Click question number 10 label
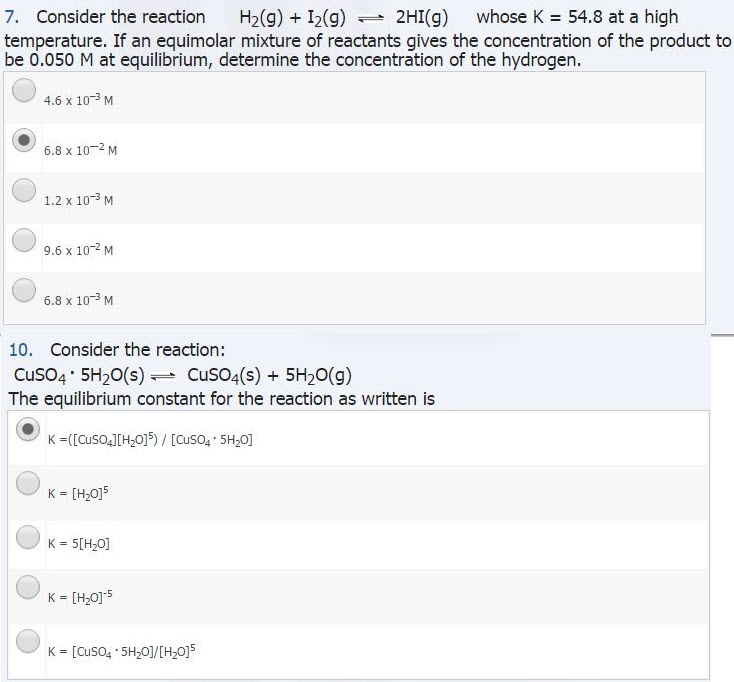This screenshot has width=734, height=682. point(21,350)
